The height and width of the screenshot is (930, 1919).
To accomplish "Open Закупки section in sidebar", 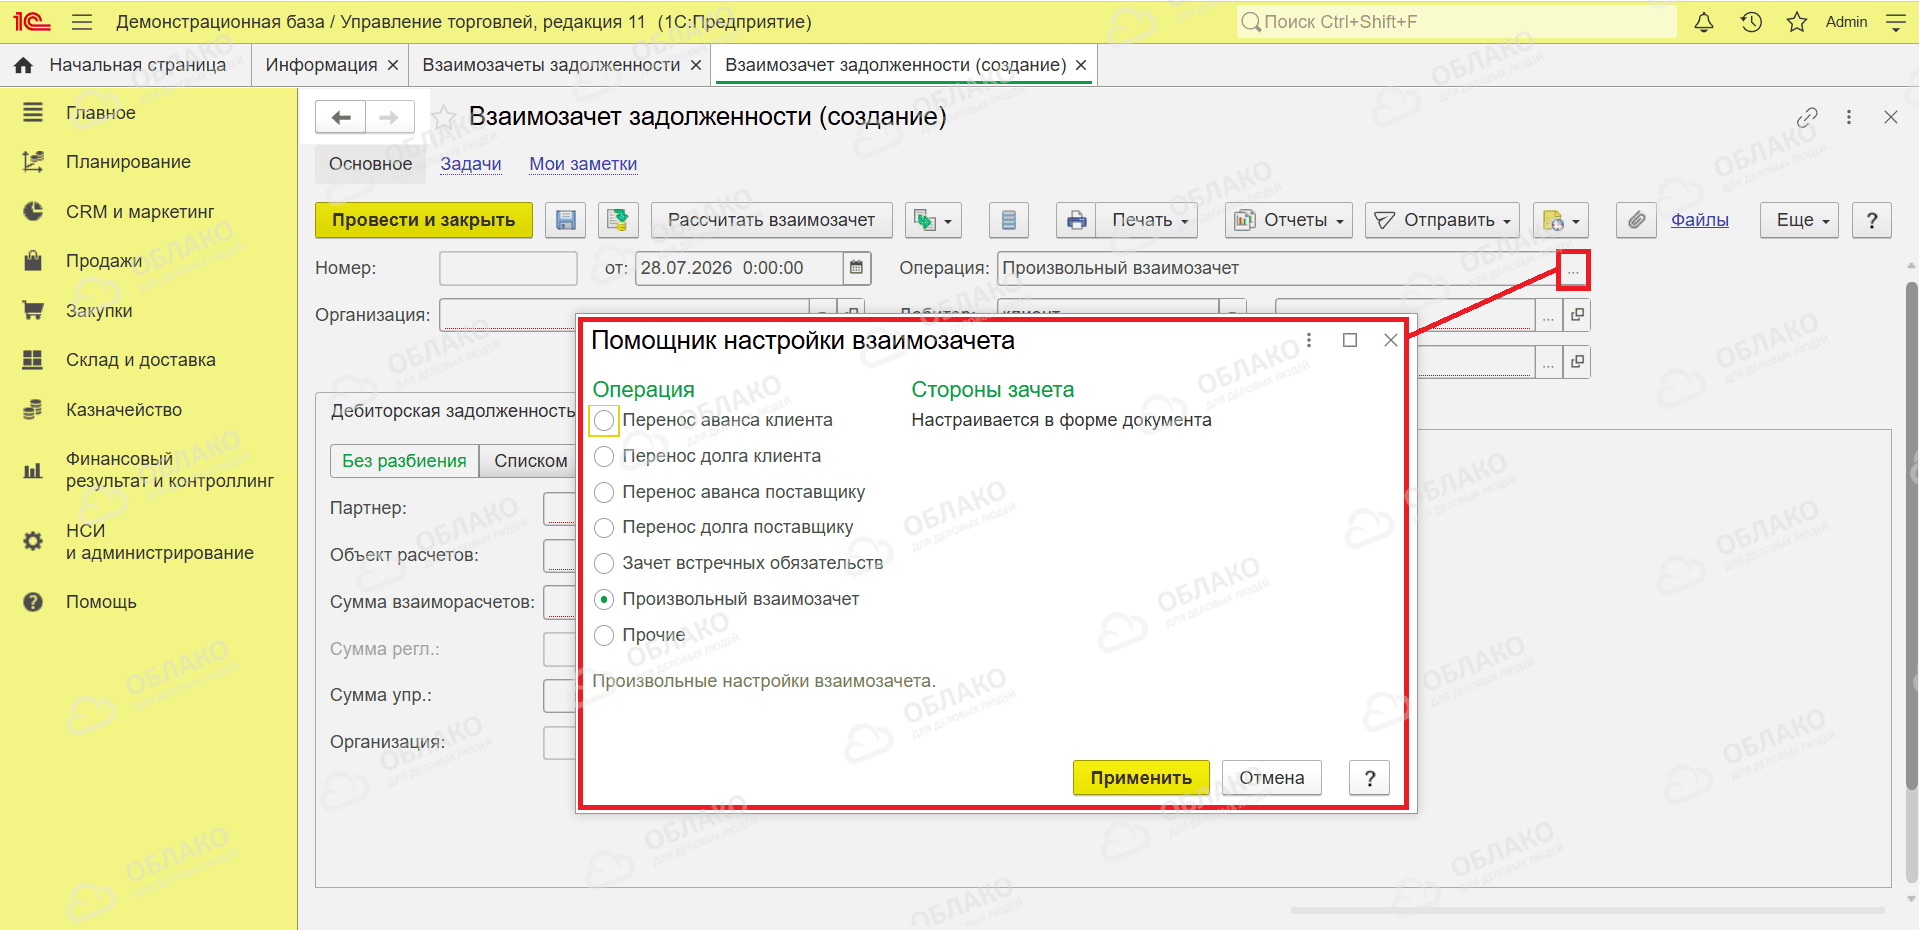I will click(x=99, y=311).
